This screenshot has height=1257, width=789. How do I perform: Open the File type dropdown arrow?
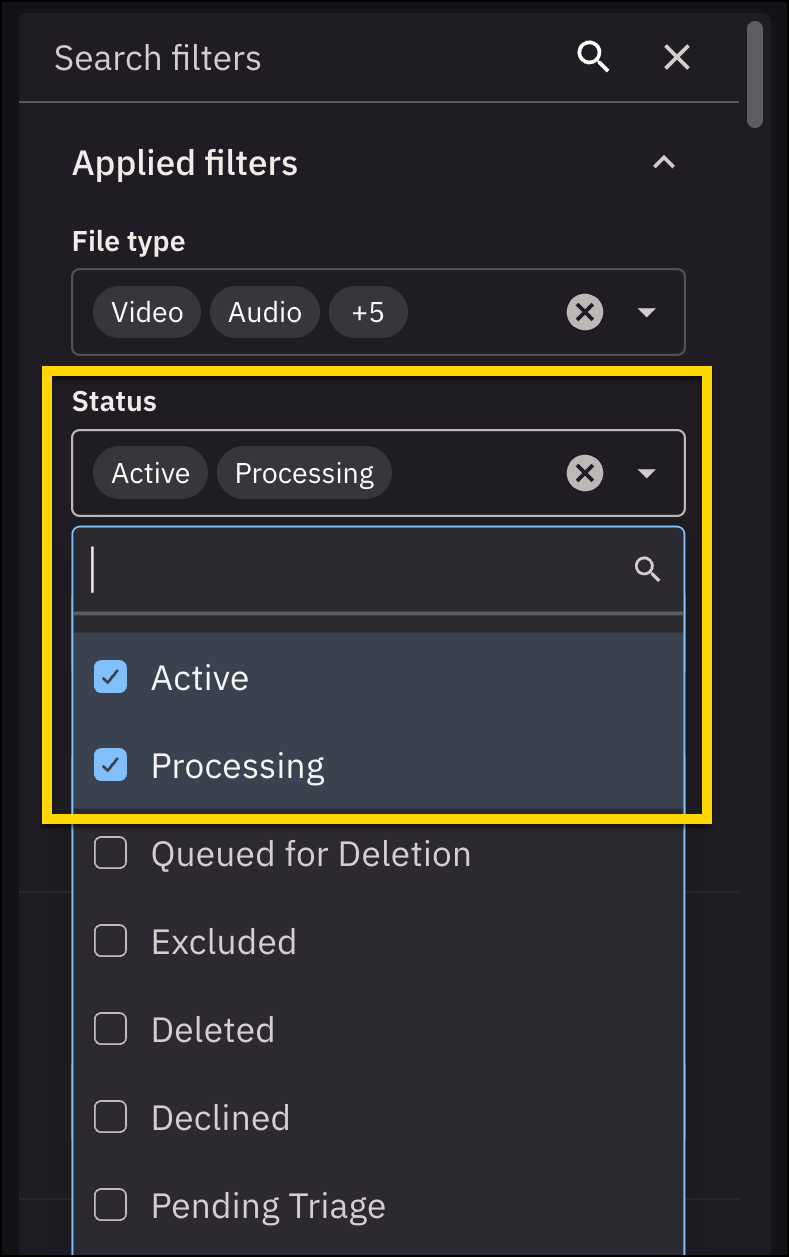point(646,312)
